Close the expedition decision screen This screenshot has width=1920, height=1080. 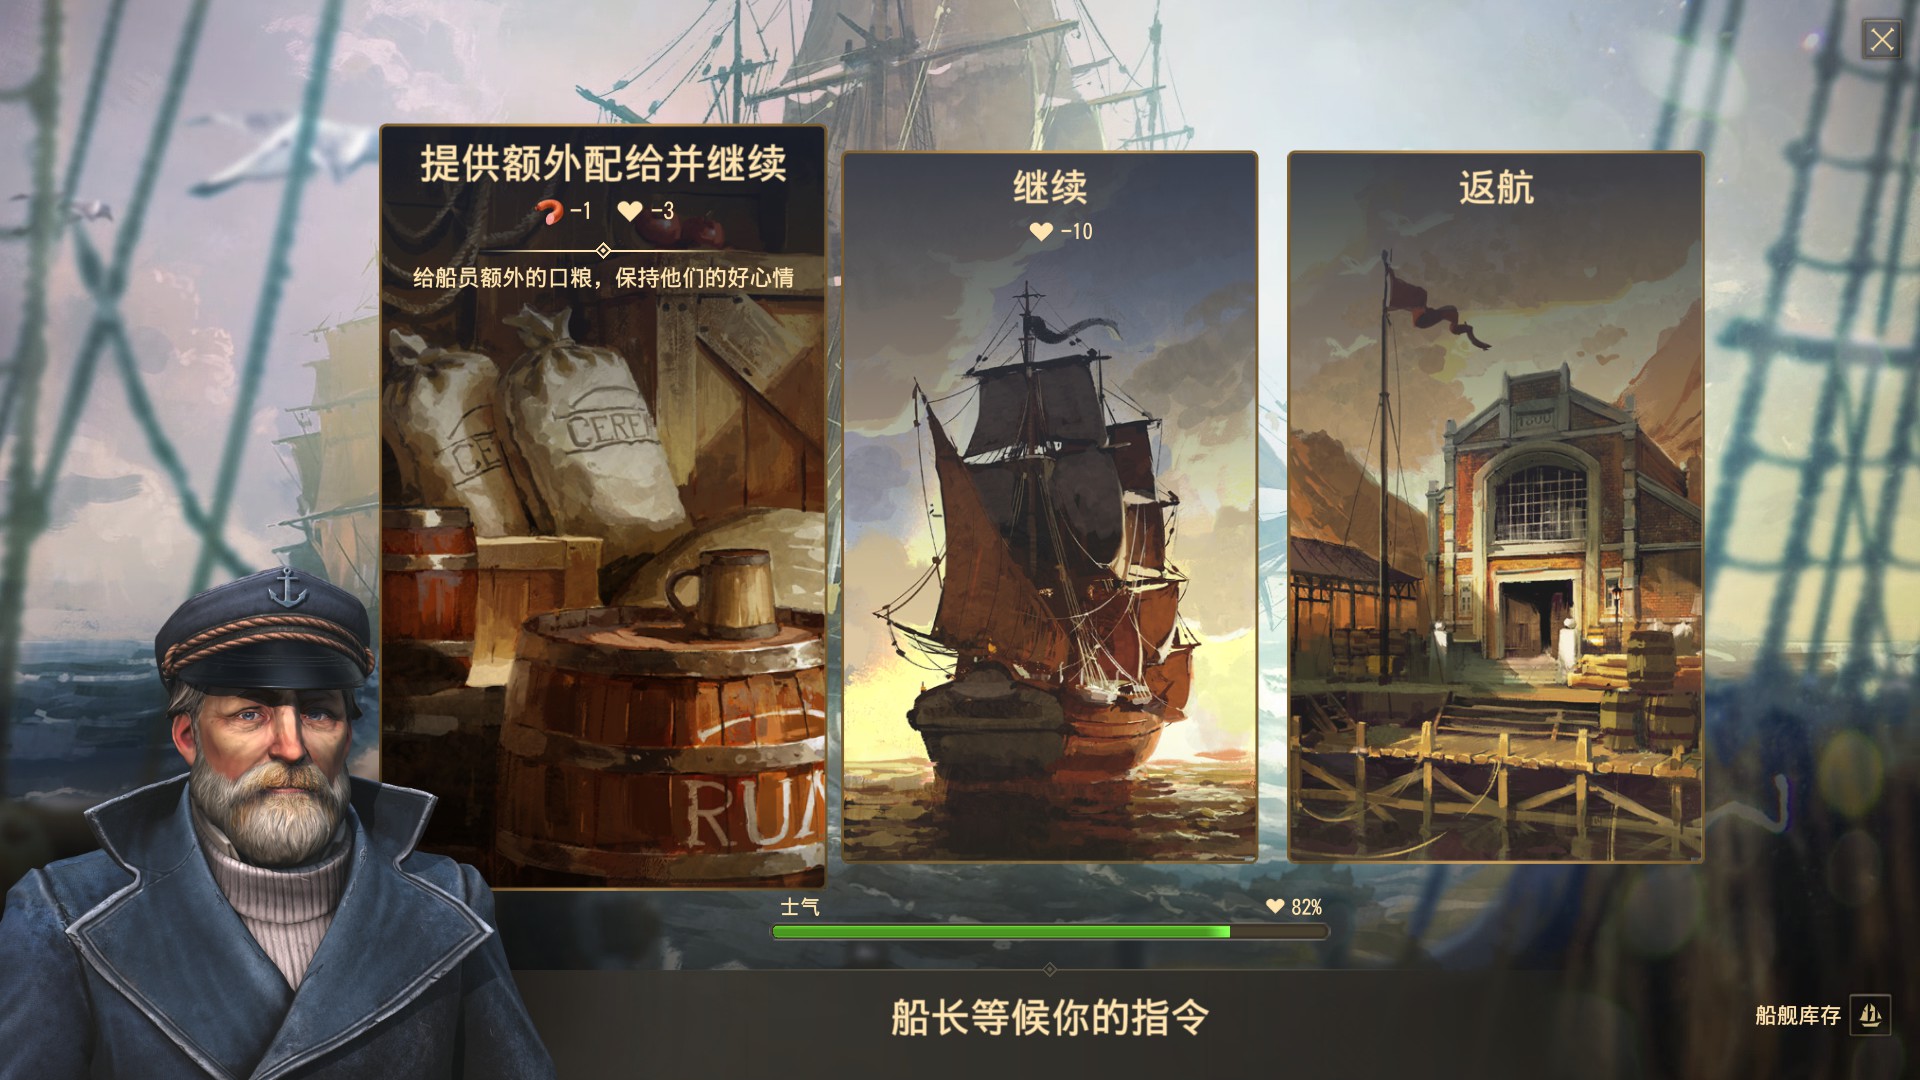coord(1882,40)
